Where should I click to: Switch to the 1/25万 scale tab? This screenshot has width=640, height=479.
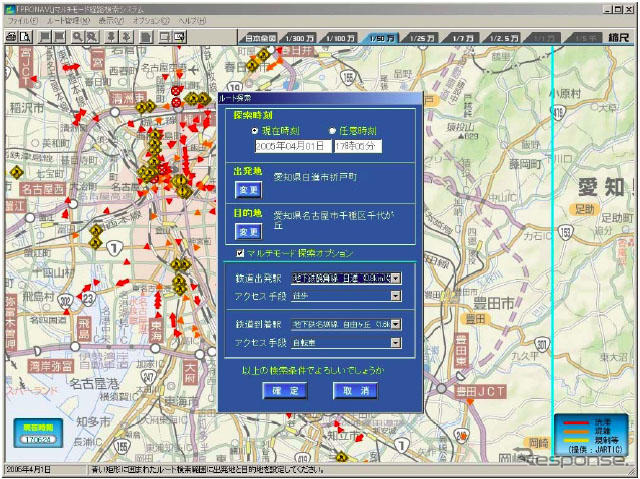[x=423, y=37]
